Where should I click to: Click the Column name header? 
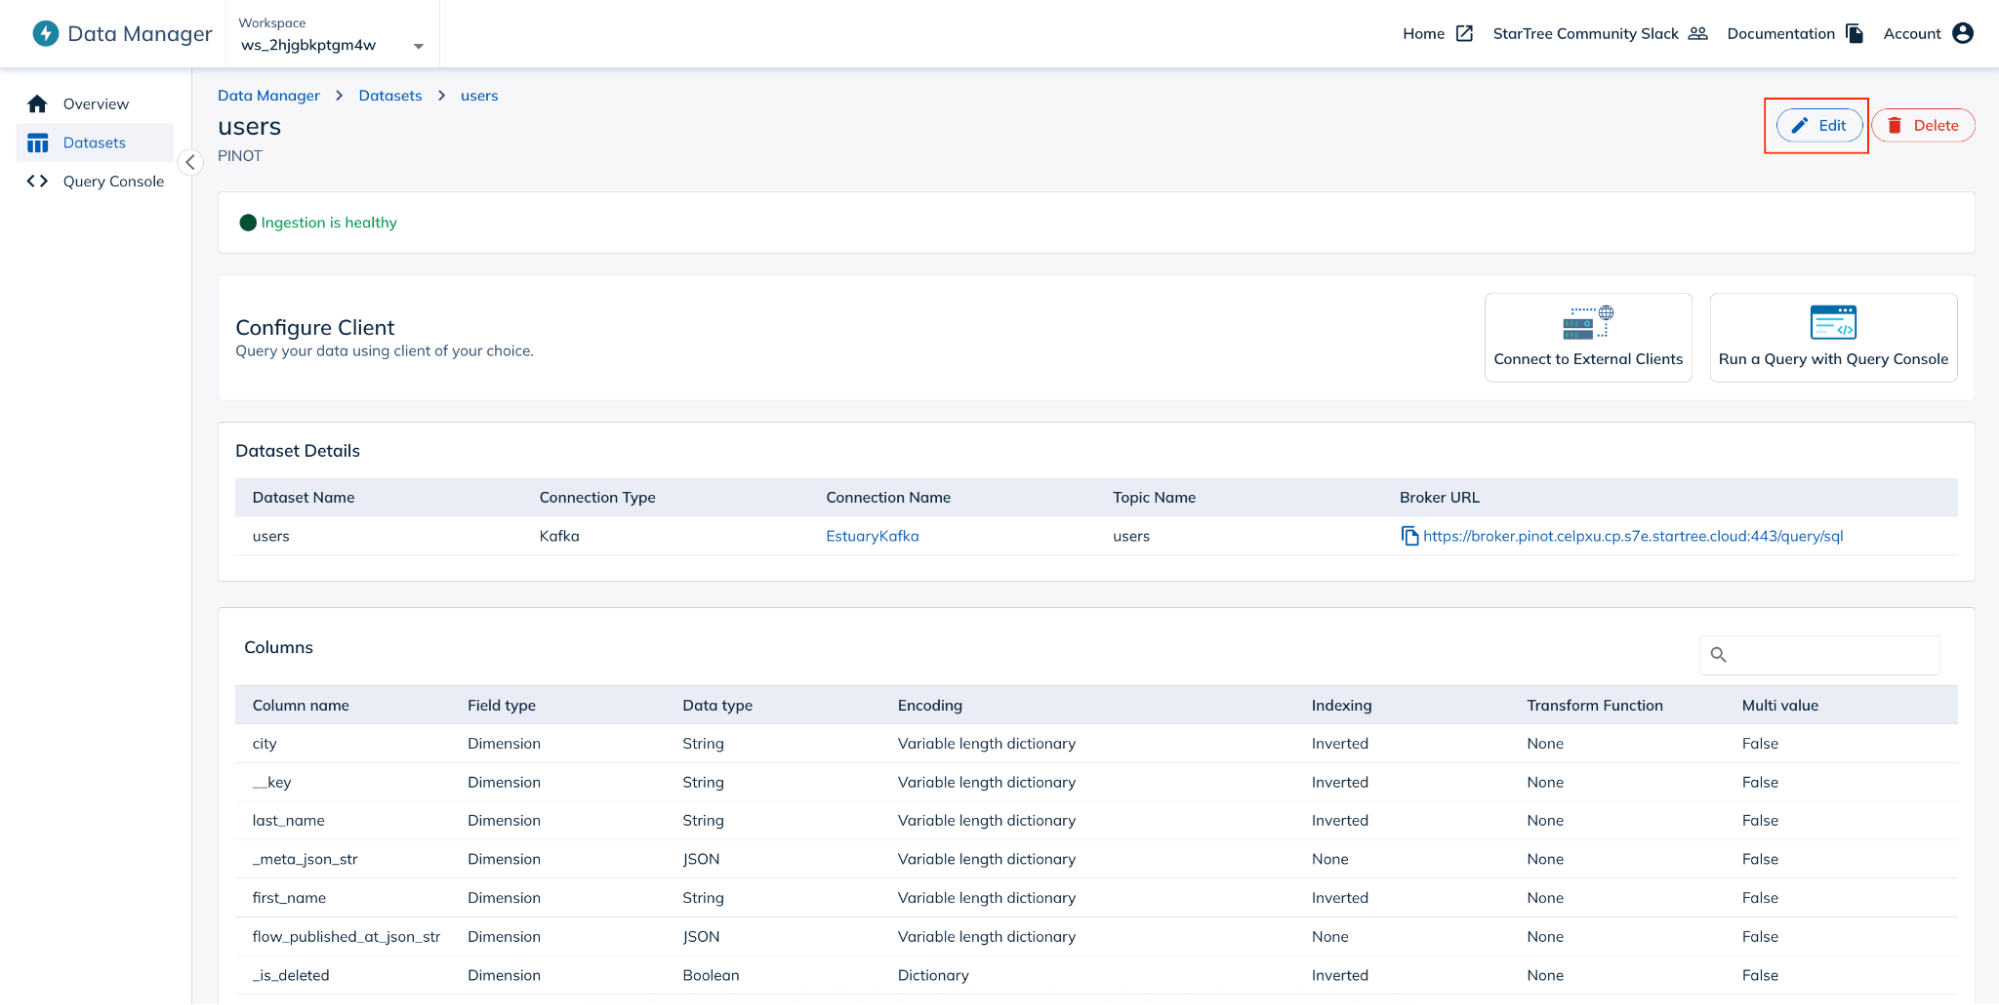click(301, 705)
